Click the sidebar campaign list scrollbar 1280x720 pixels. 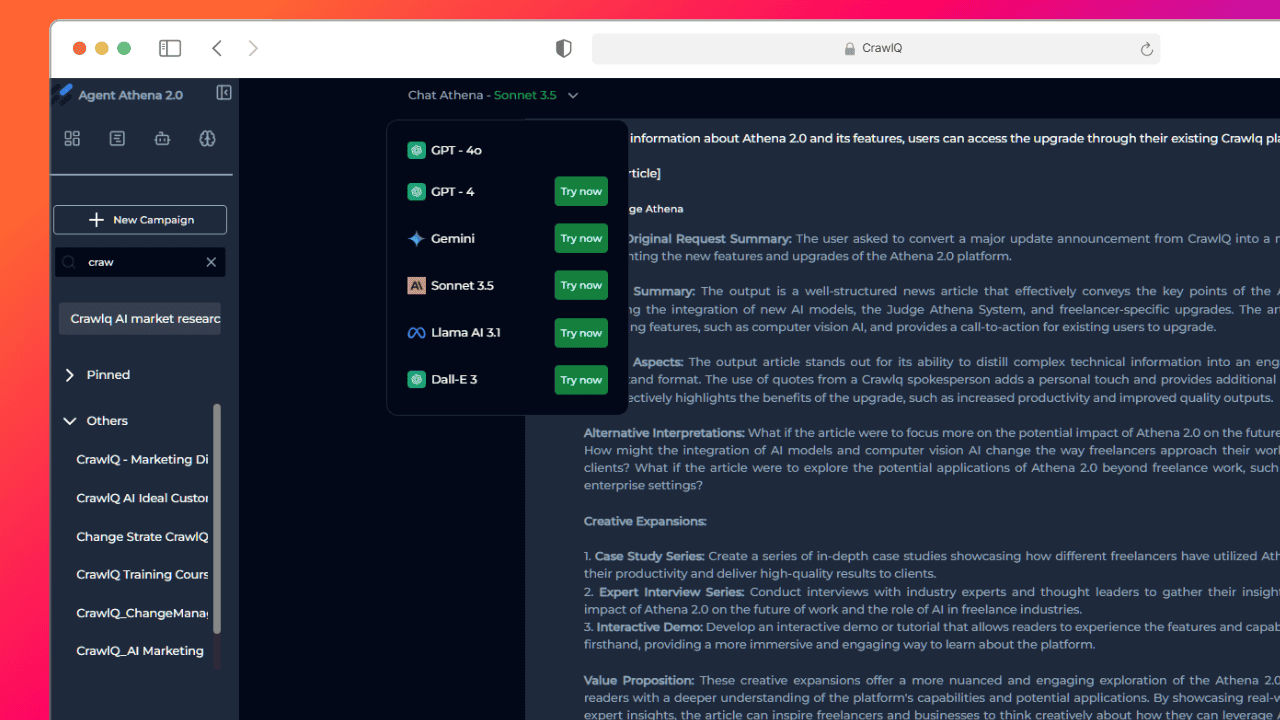click(217, 518)
